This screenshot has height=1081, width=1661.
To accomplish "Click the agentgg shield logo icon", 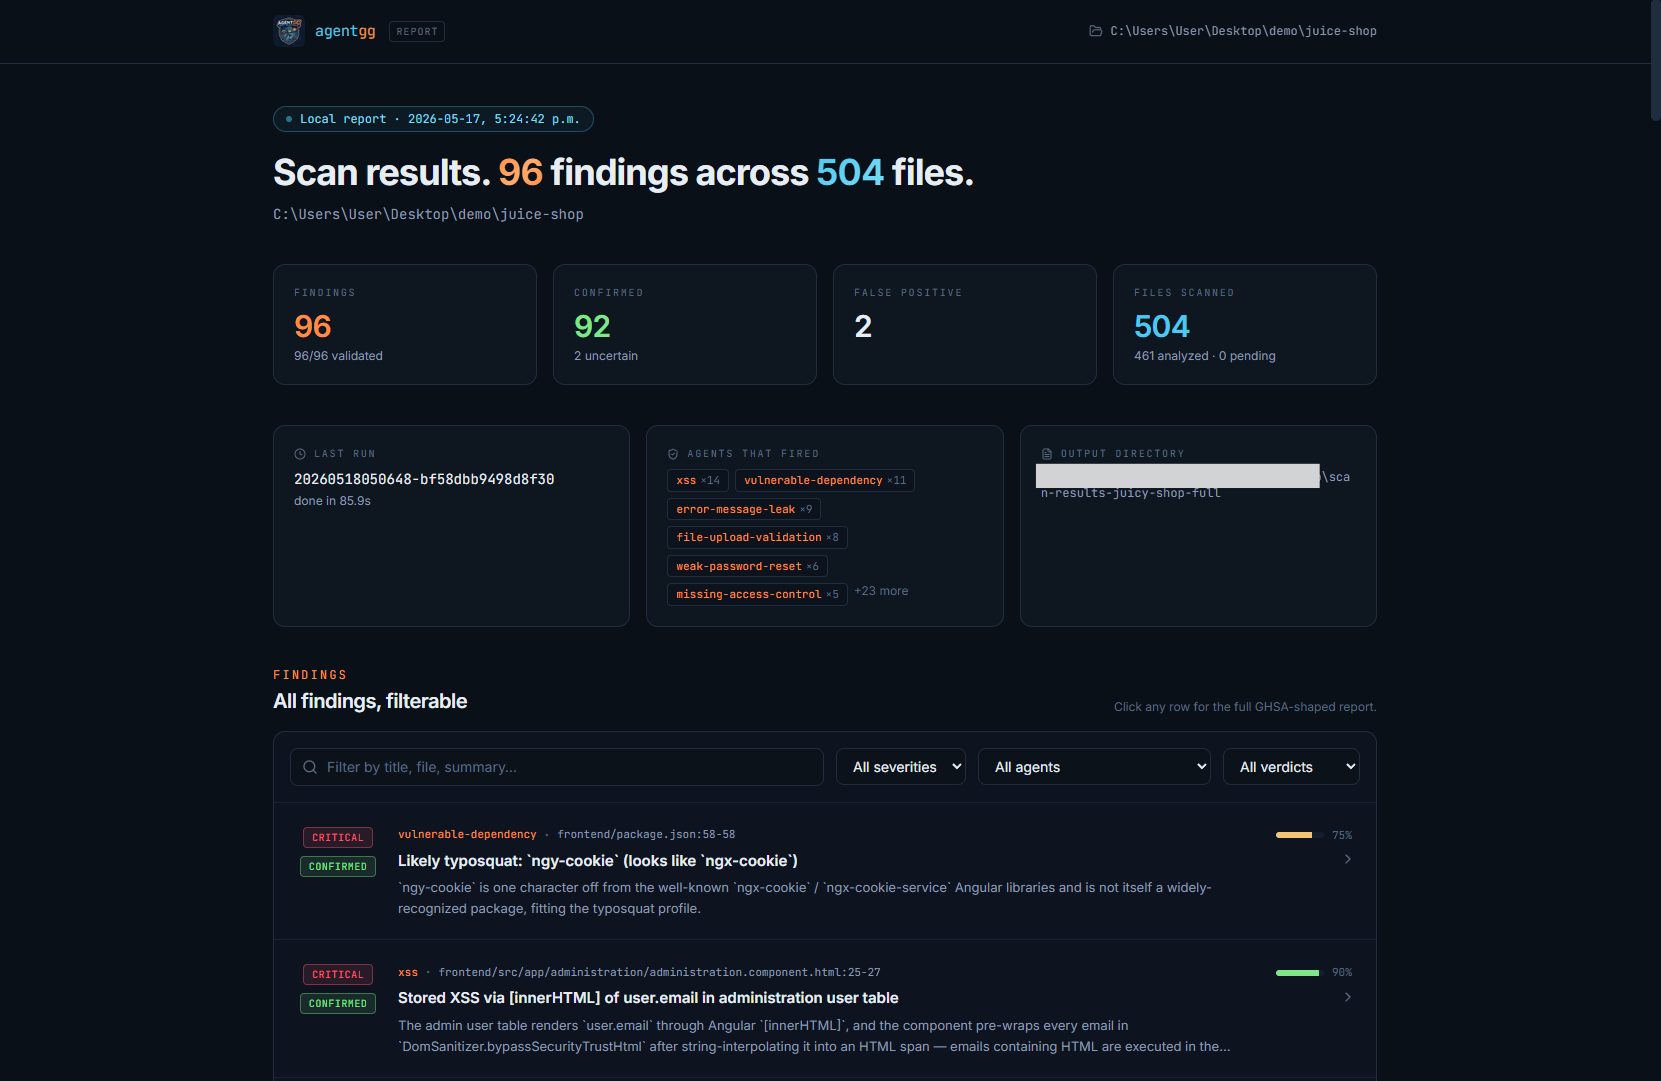I will click(x=289, y=31).
